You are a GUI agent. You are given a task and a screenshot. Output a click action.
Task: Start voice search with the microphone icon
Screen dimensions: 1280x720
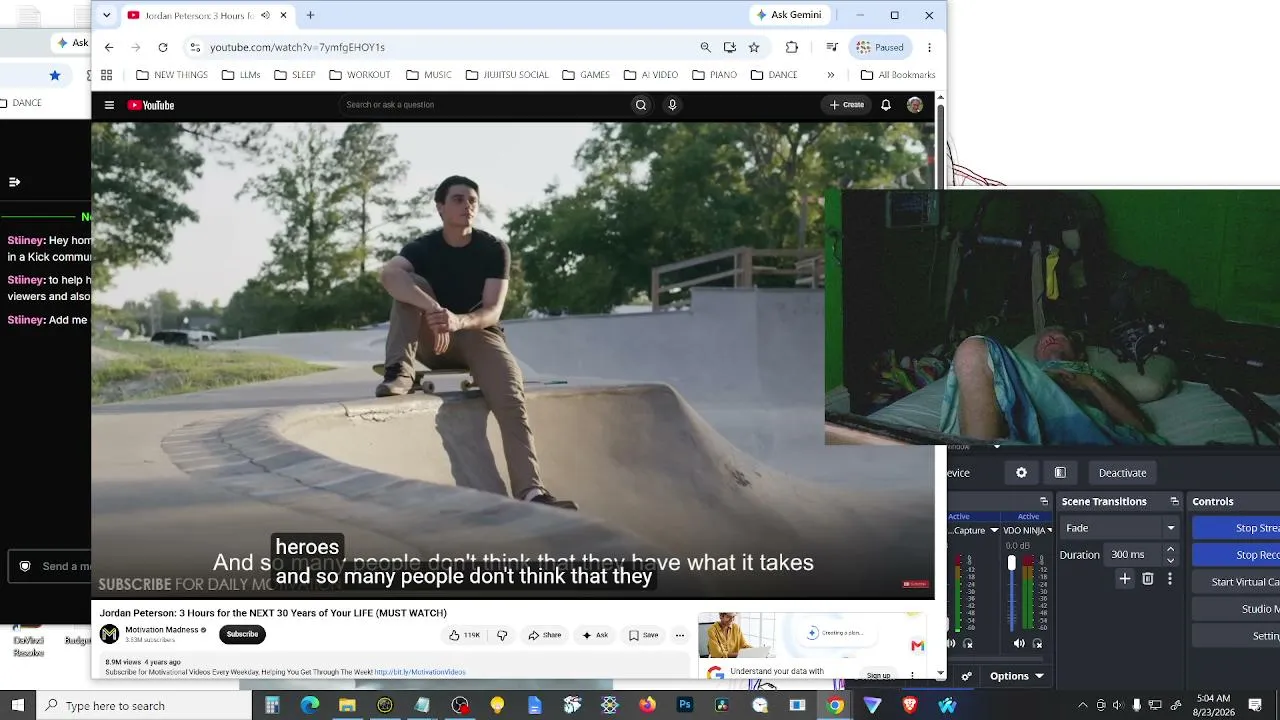(x=672, y=105)
